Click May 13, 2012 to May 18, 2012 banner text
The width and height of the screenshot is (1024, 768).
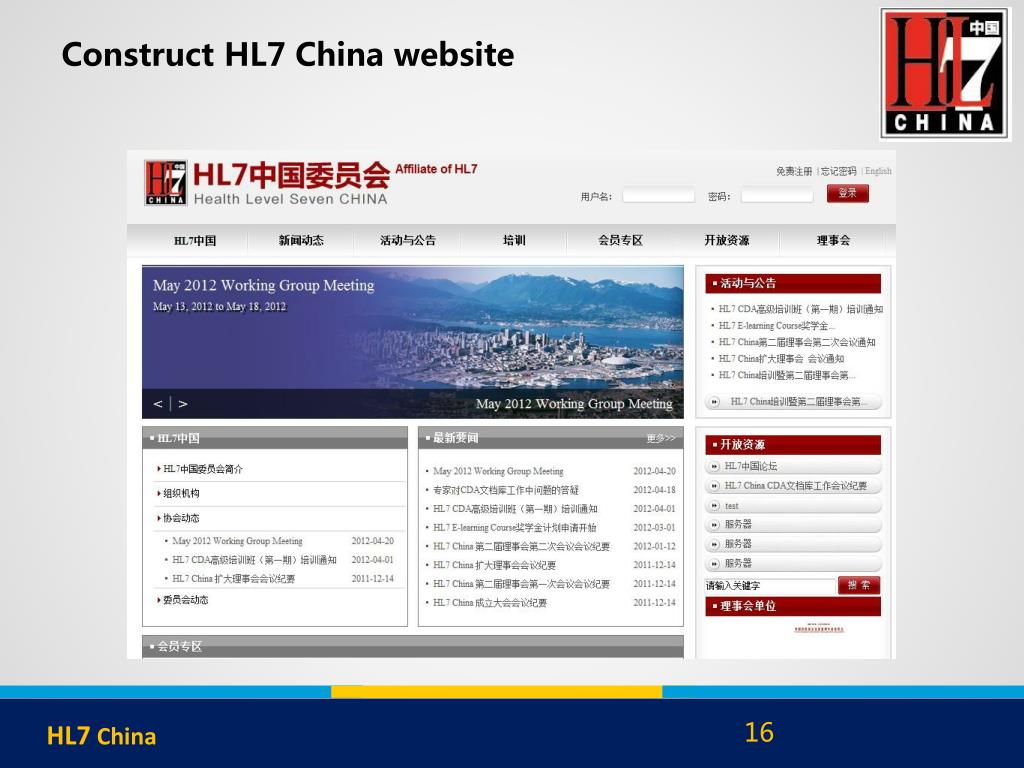219,306
